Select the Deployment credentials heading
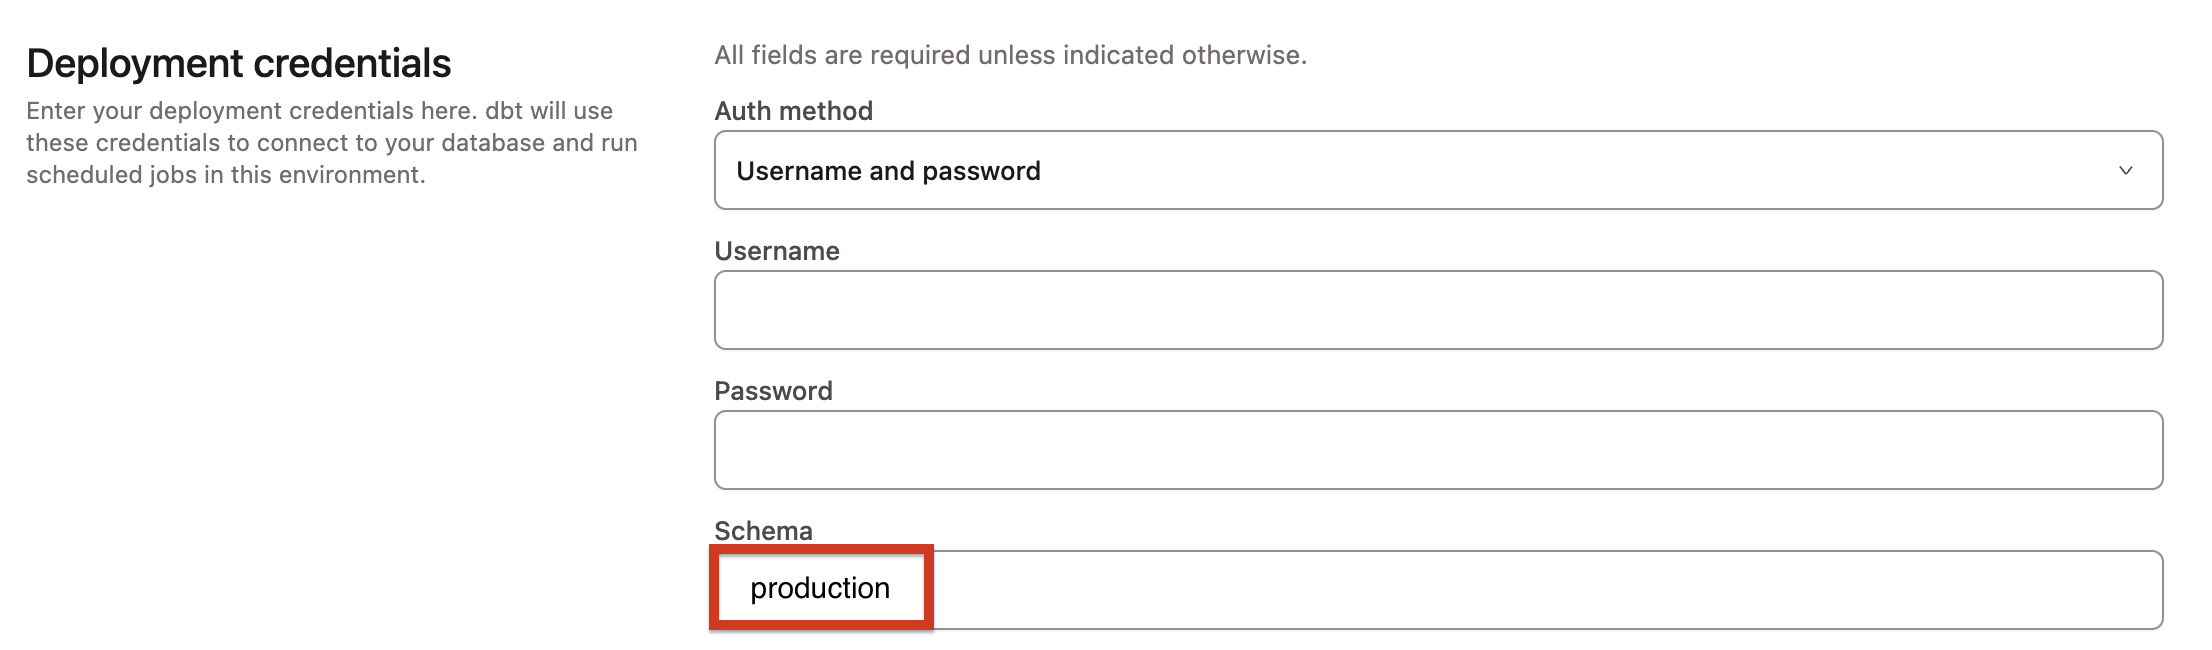 (239, 63)
